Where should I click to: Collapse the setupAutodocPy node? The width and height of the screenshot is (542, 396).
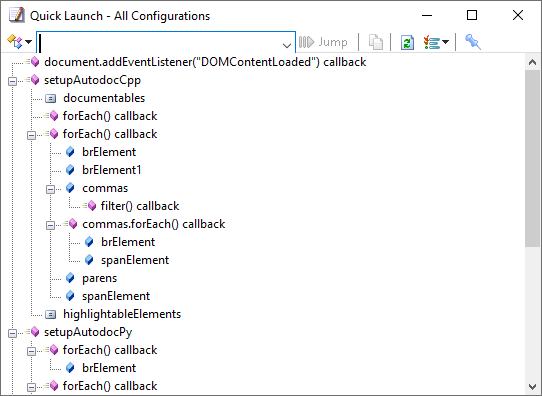12,333
